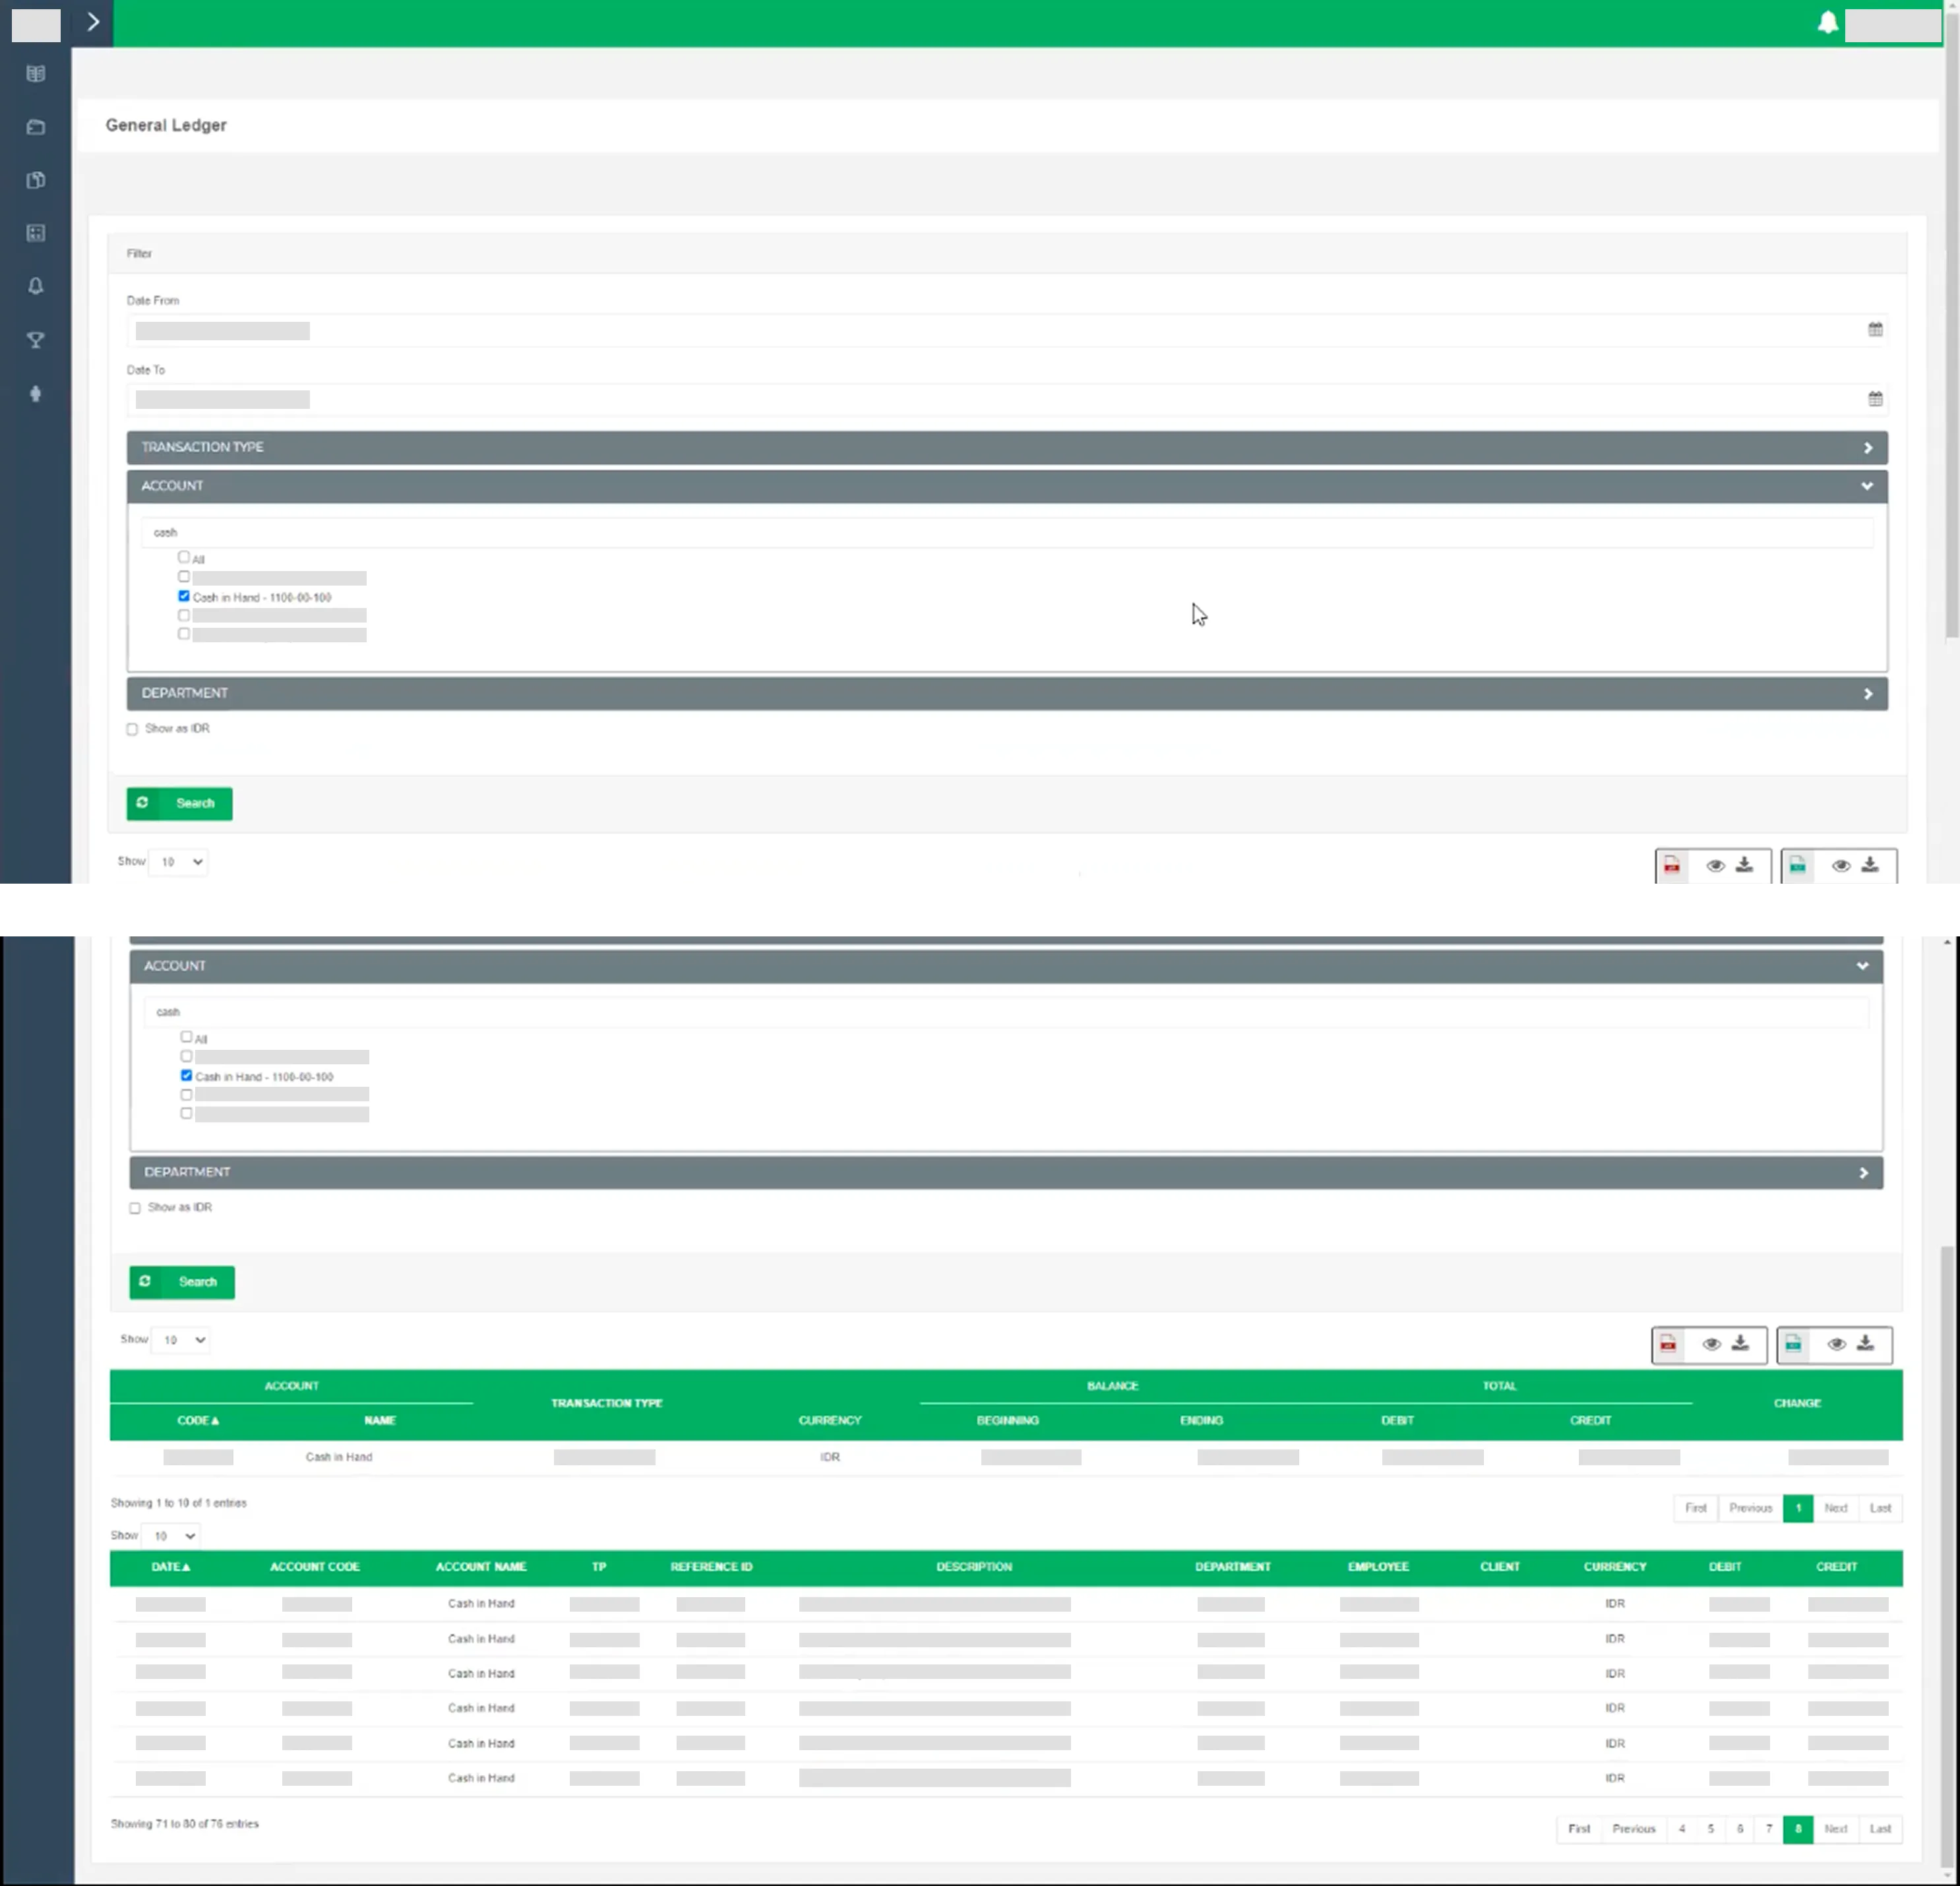The height and width of the screenshot is (1886, 1960).
Task: Collapse the ACCOUNT section in lower screenshot
Action: point(1006,966)
